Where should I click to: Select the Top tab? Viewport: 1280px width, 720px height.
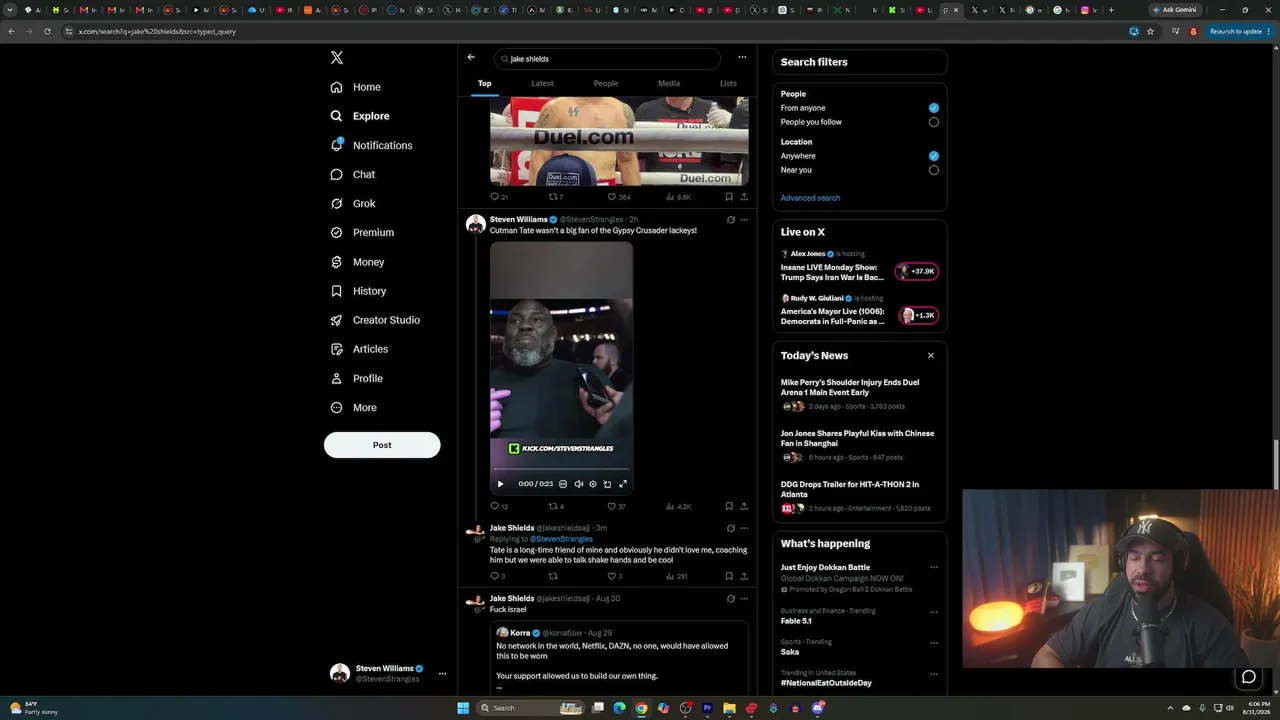[x=484, y=84]
